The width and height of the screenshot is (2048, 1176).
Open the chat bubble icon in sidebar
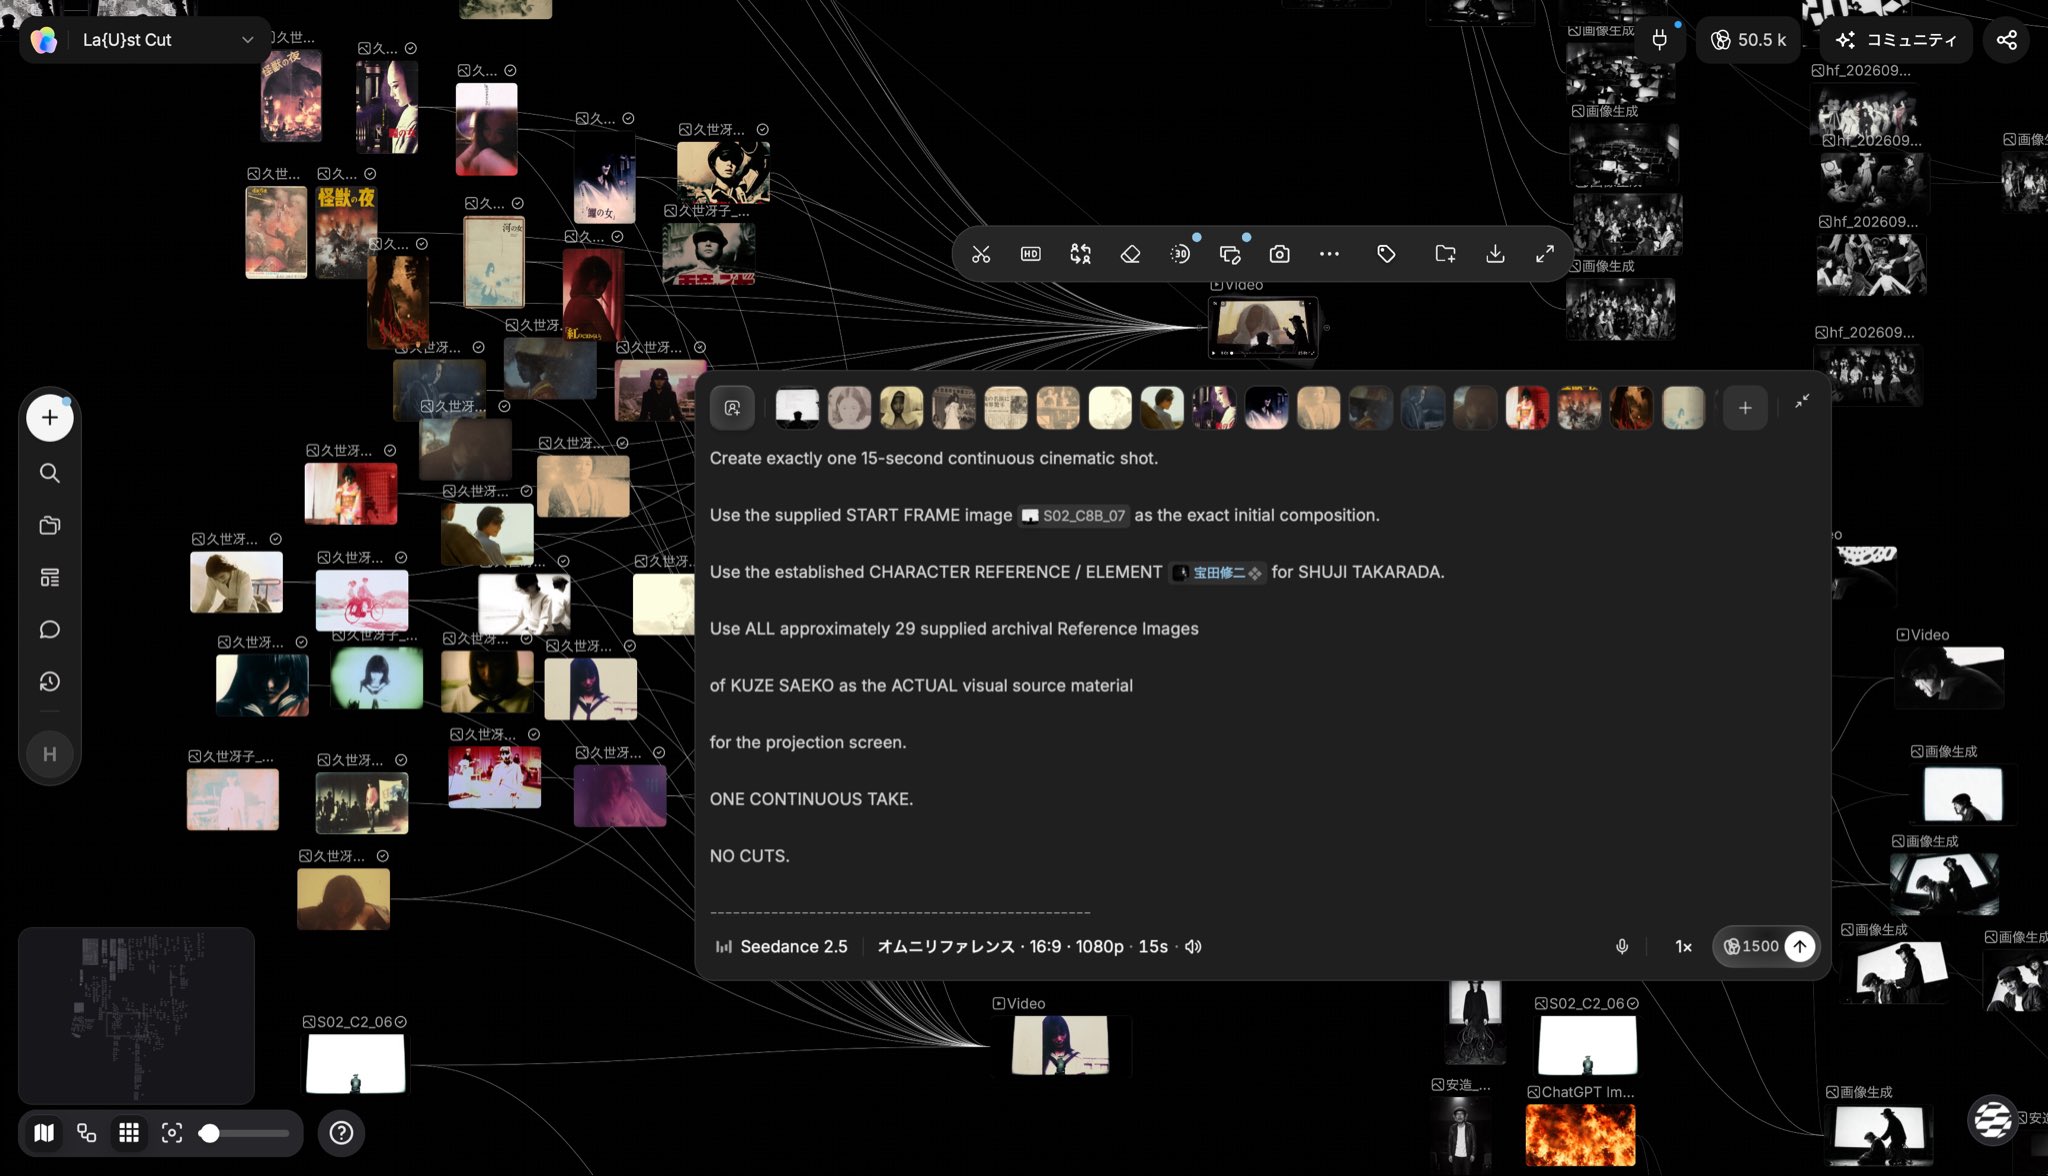(x=49, y=629)
